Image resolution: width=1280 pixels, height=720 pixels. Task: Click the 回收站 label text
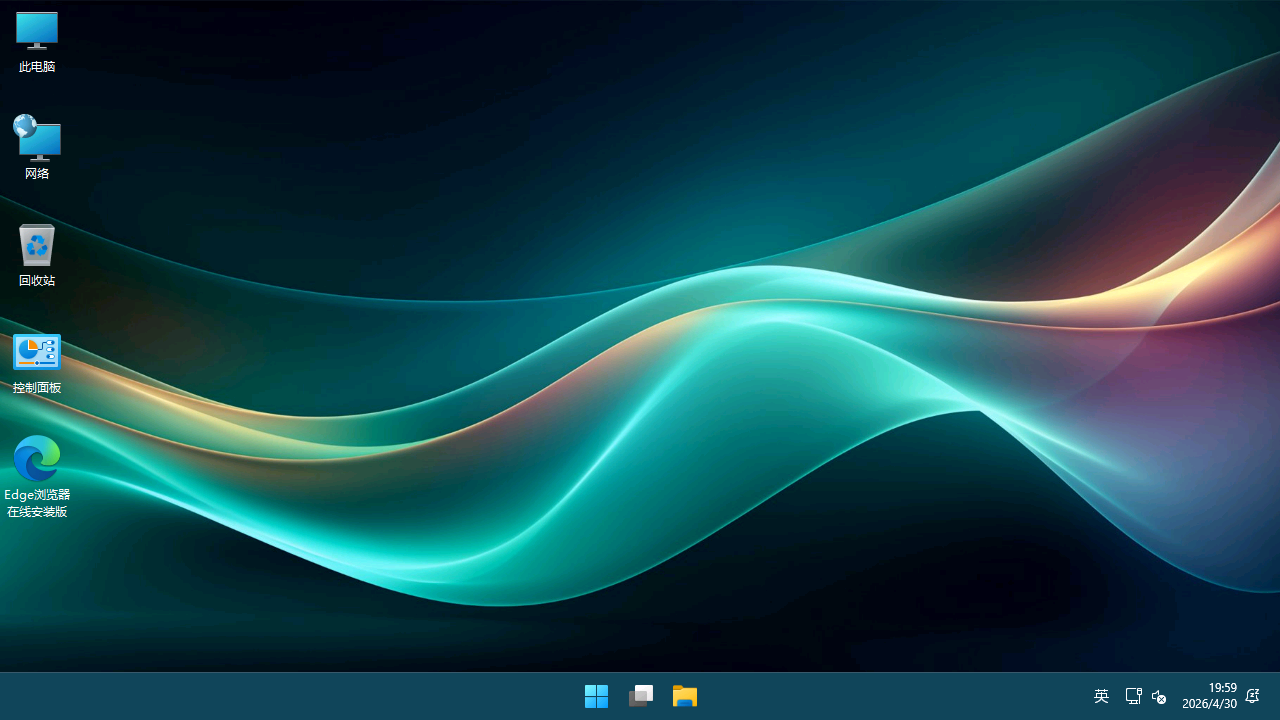coord(37,281)
